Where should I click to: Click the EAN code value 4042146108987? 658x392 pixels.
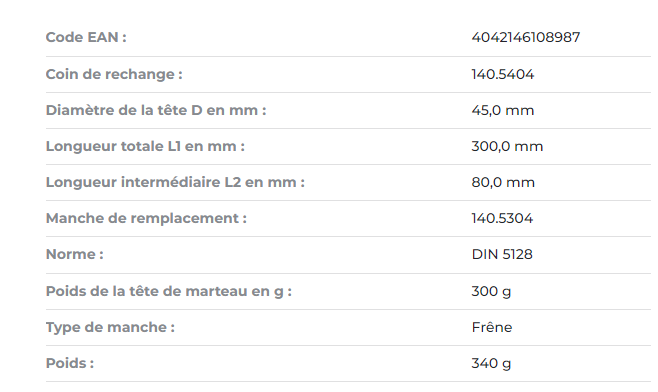[x=525, y=37]
